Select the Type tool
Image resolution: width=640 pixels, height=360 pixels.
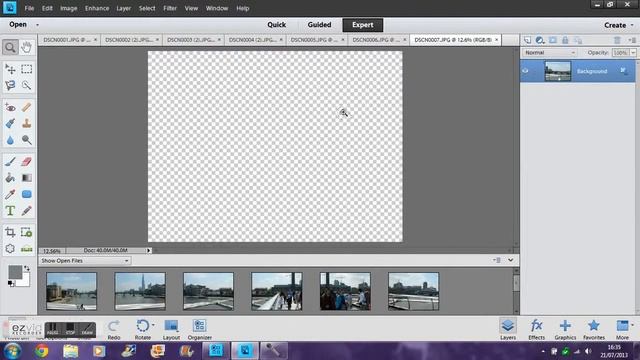10,211
